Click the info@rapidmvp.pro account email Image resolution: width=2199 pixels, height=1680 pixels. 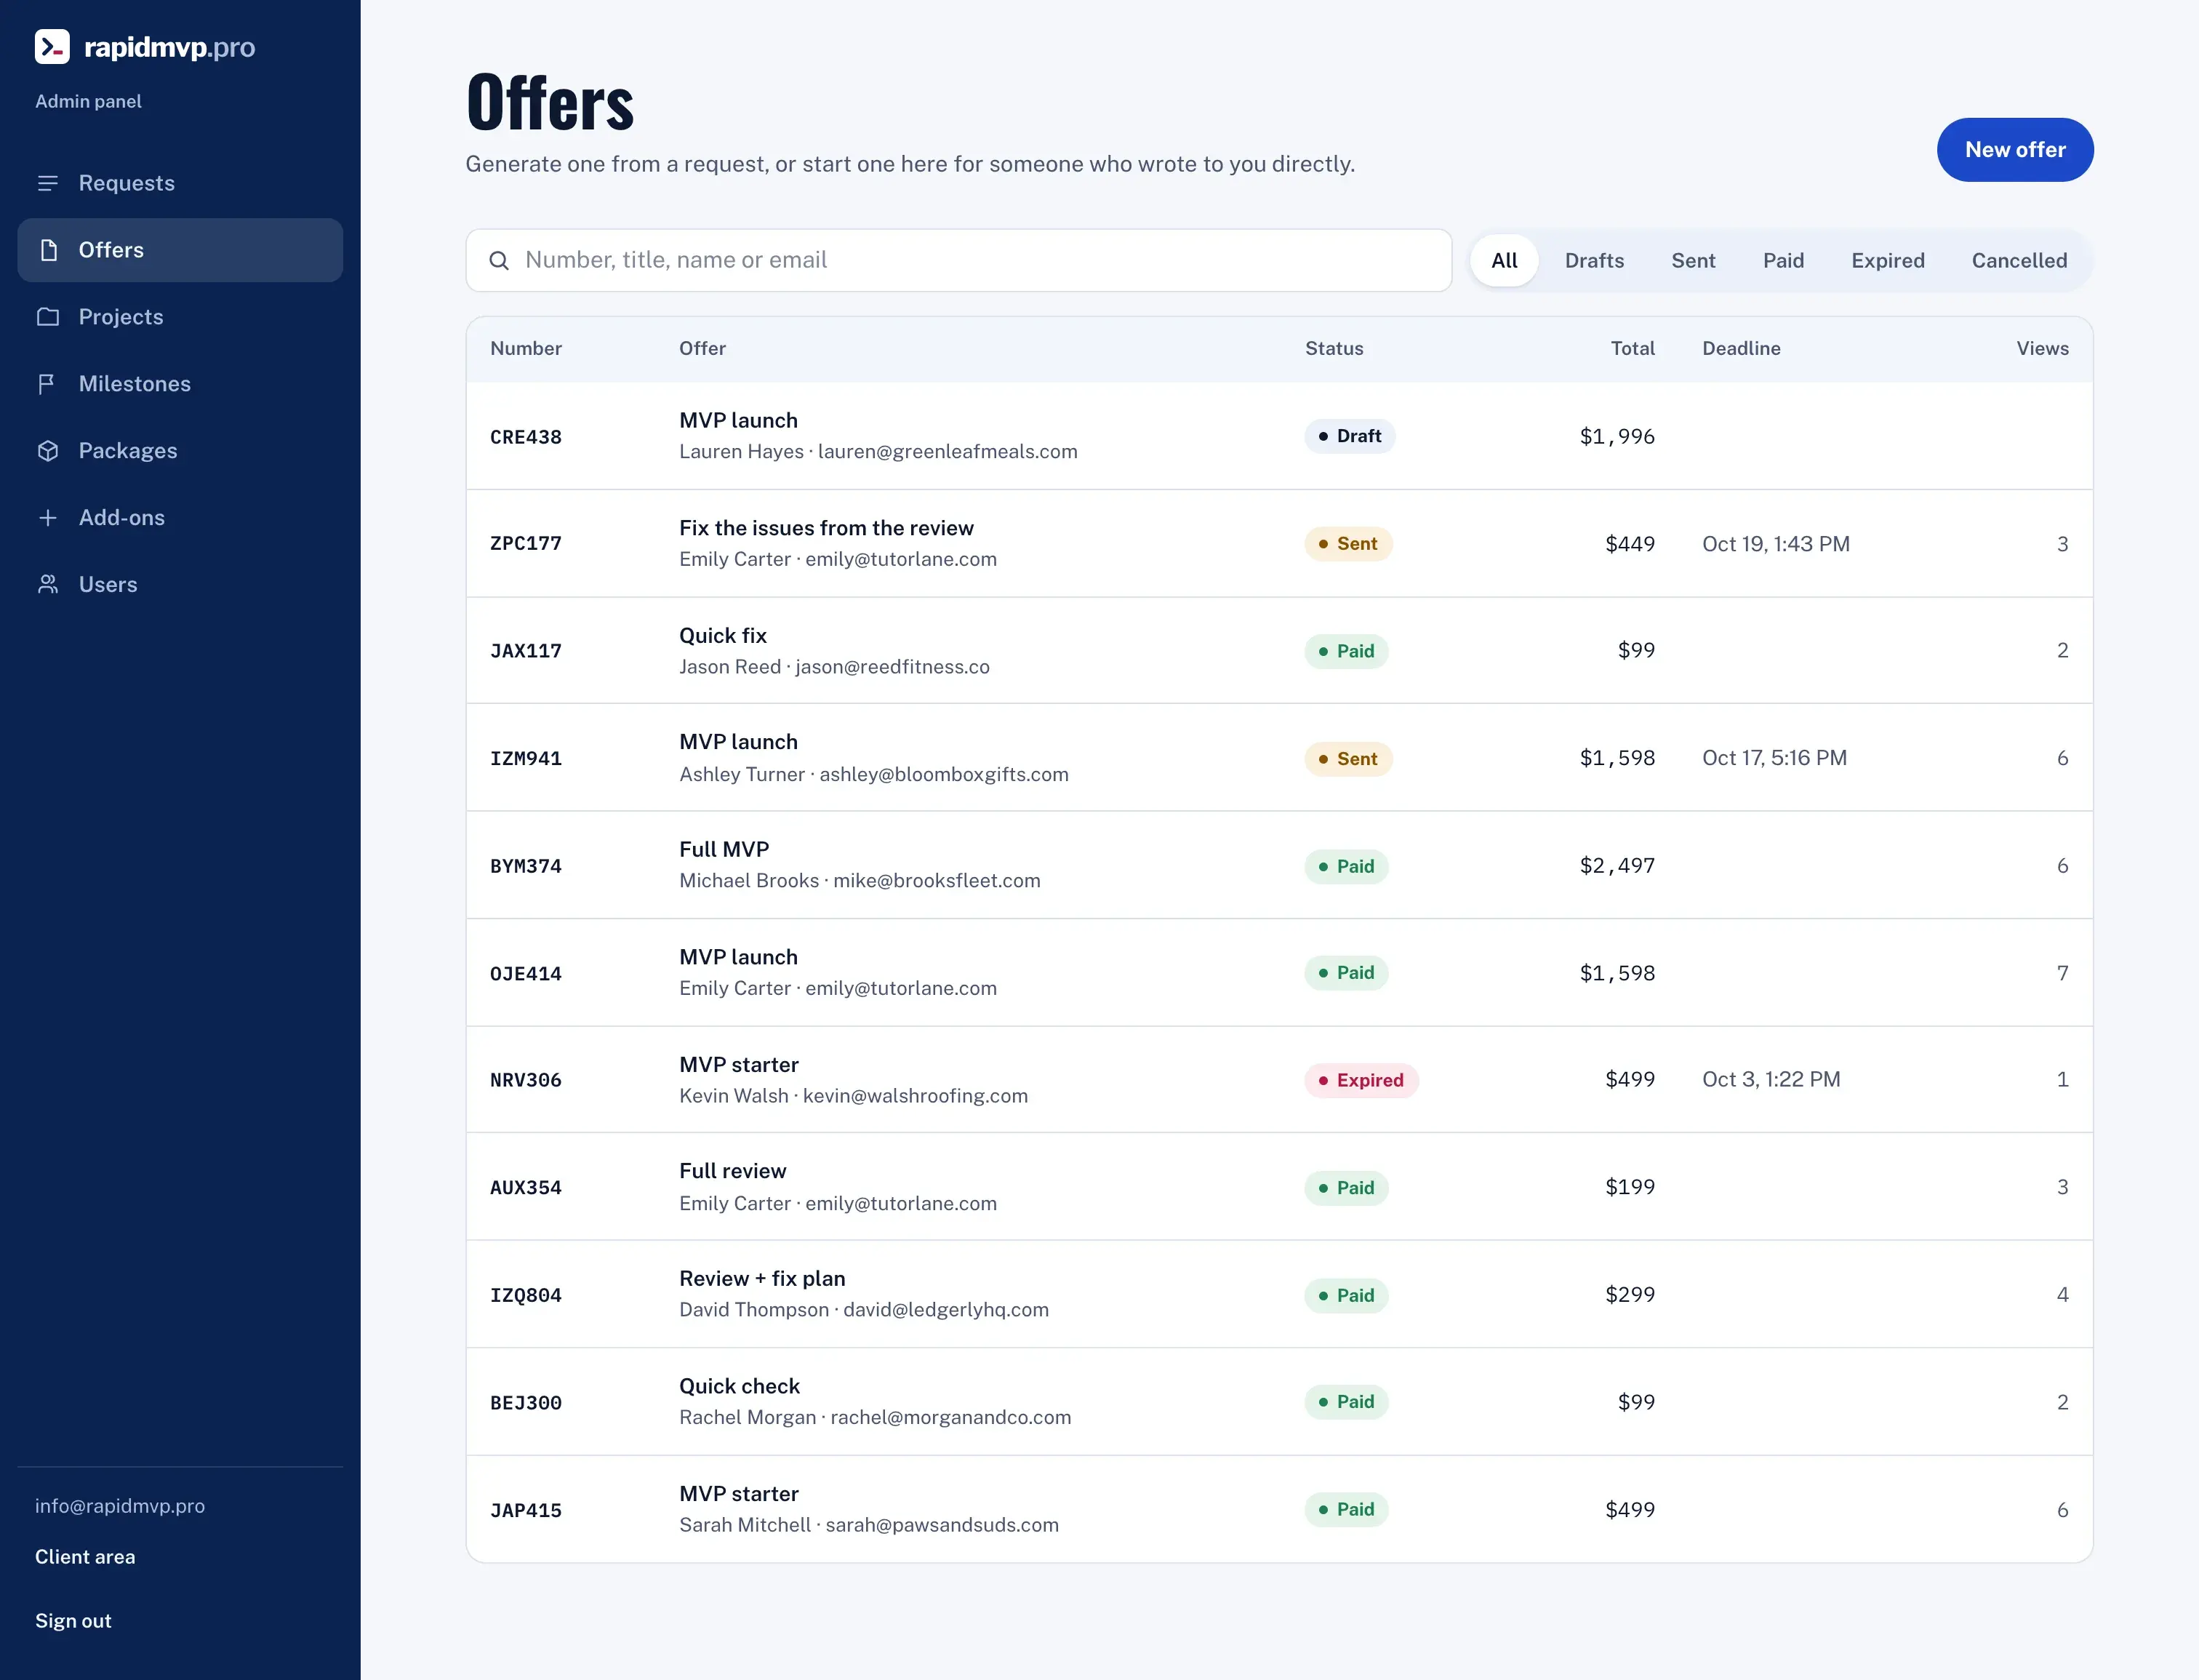120,1506
